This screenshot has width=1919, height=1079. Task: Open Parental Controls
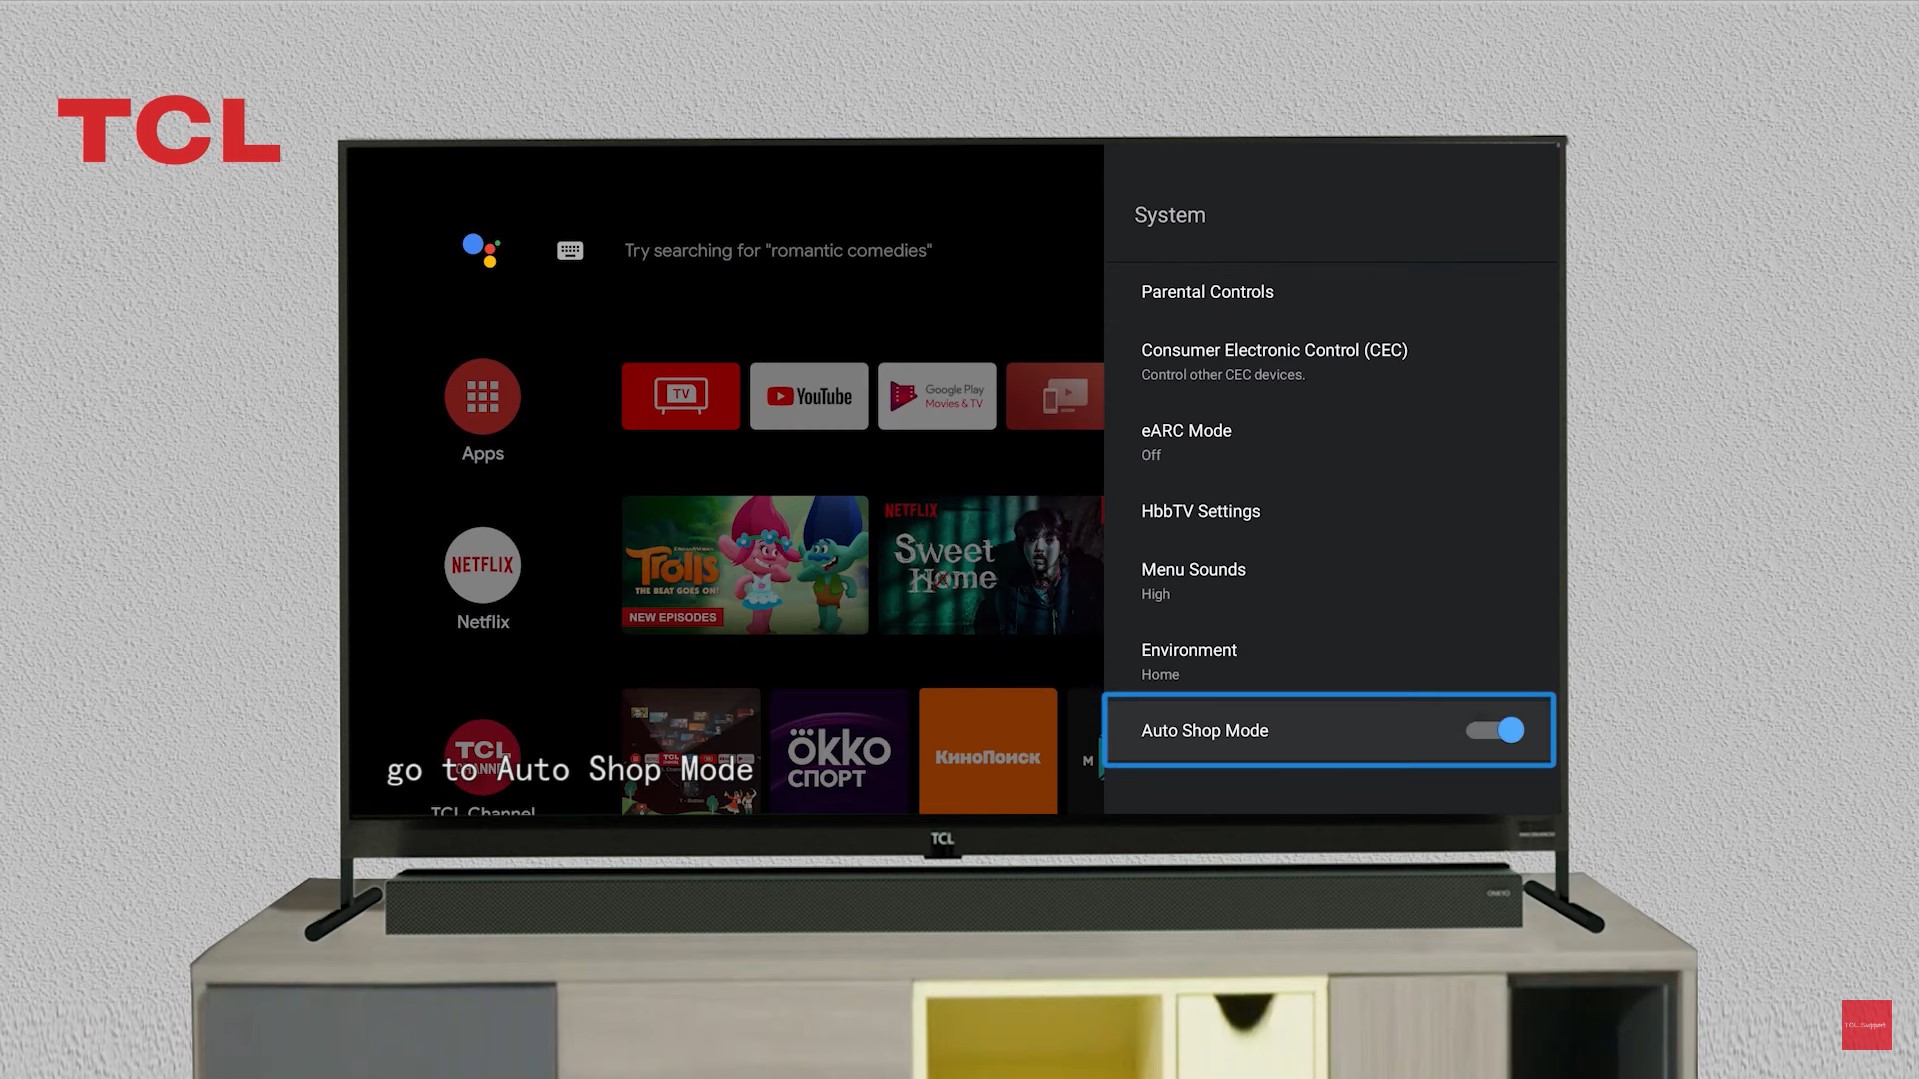click(x=1329, y=292)
